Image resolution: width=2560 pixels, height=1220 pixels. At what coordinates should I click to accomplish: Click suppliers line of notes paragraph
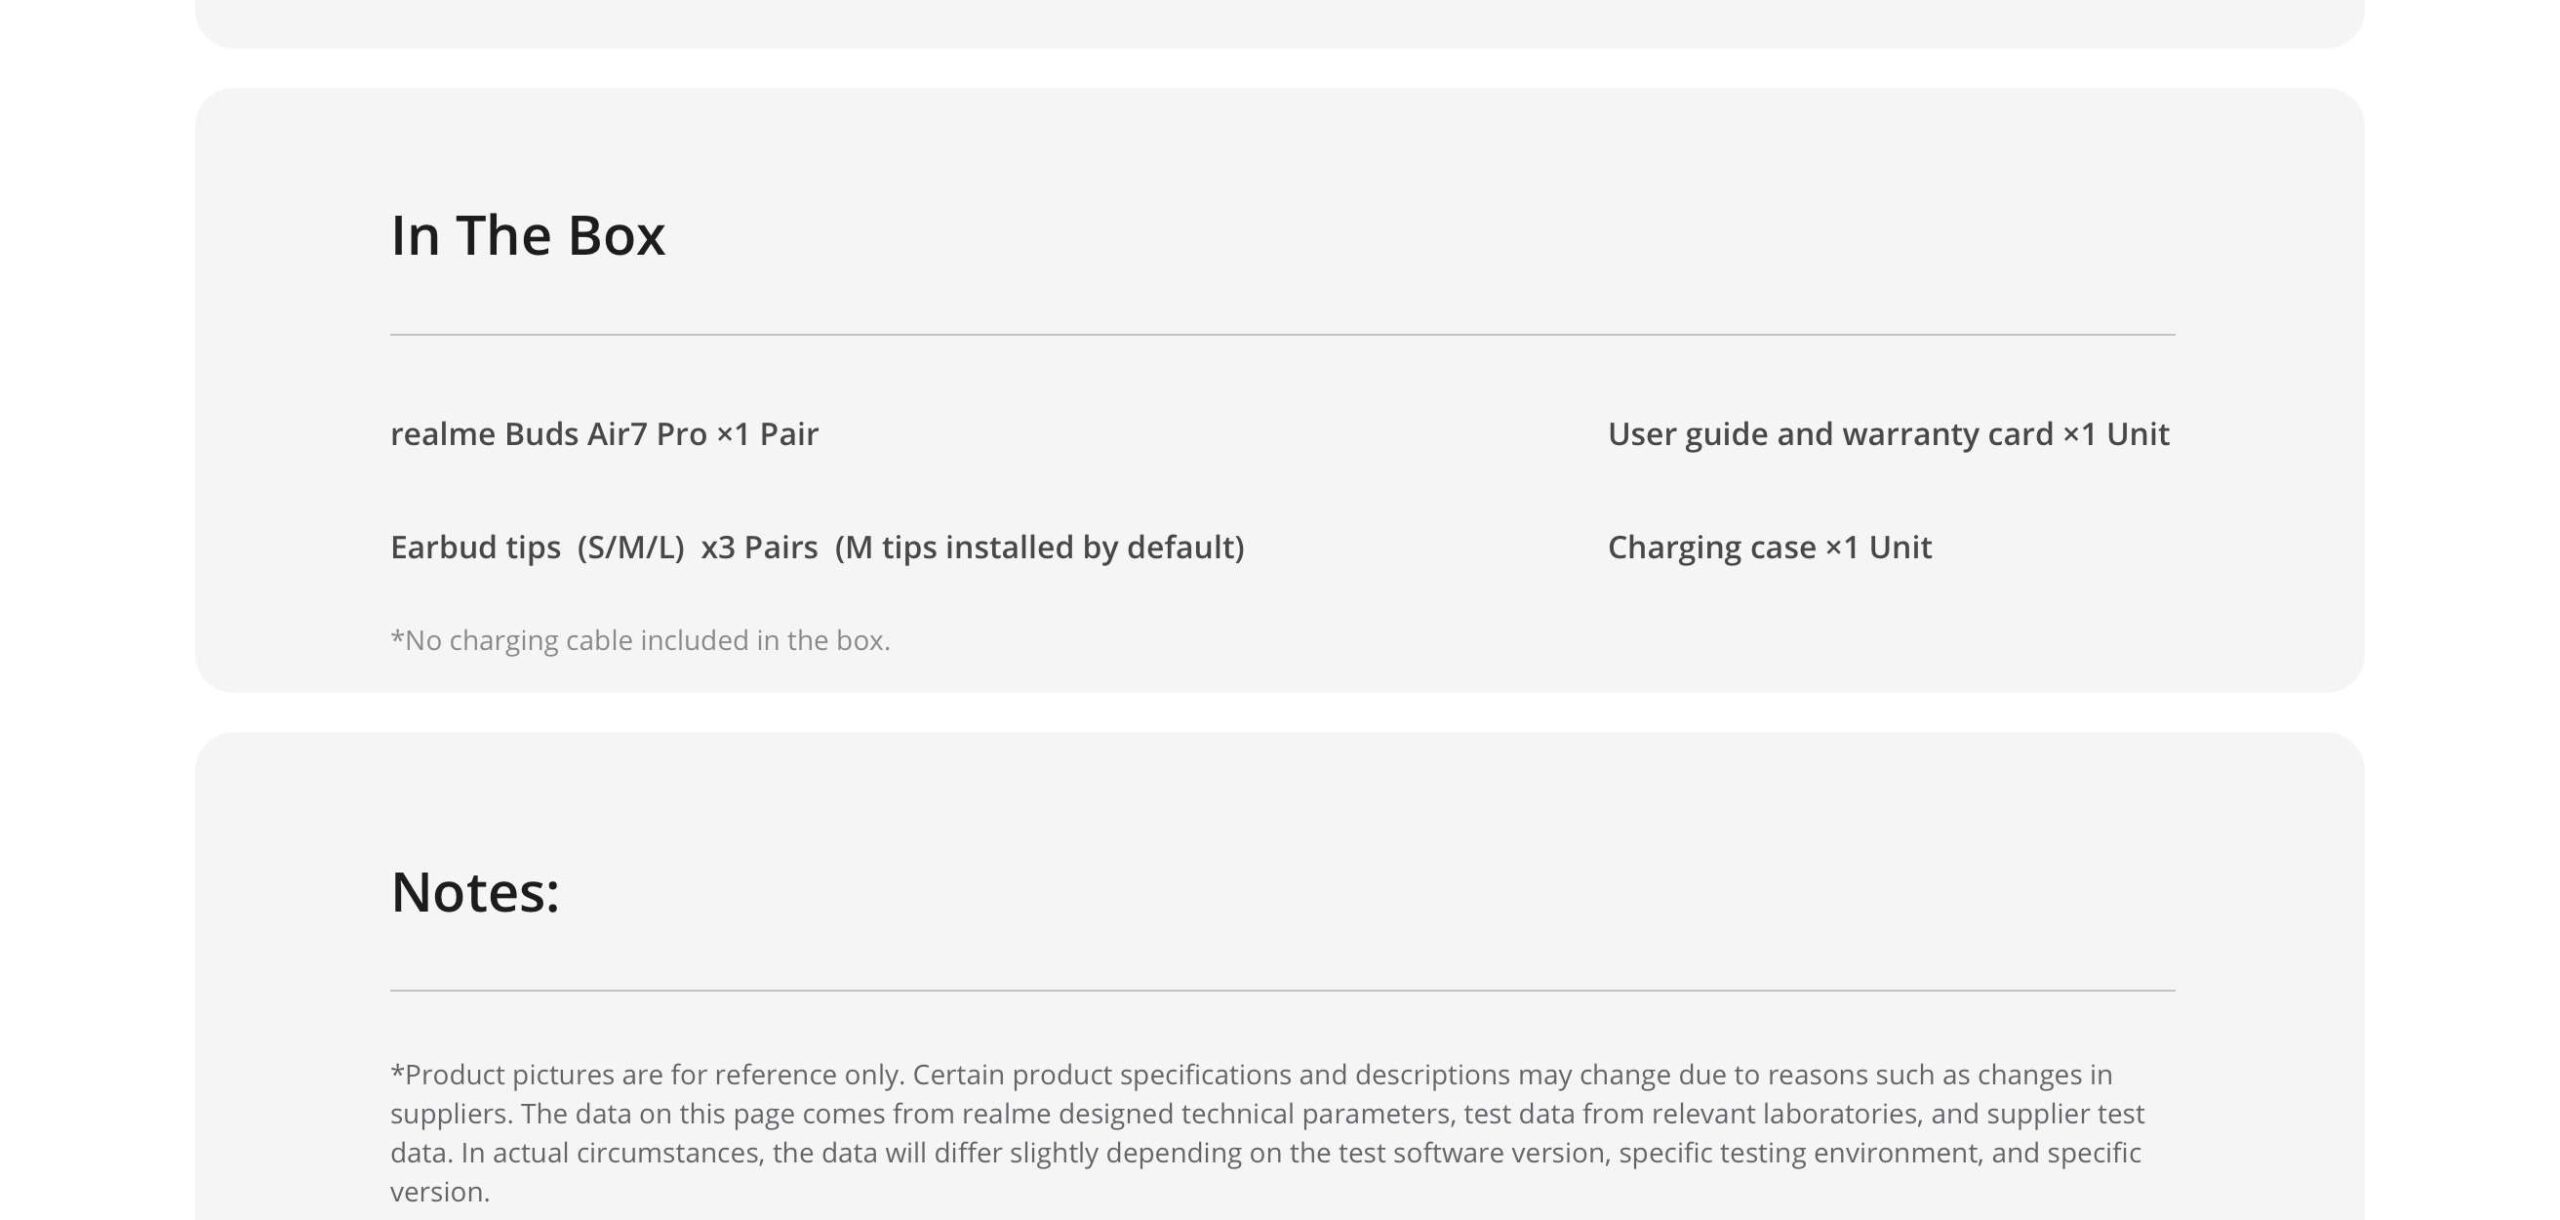pos(1267,1113)
